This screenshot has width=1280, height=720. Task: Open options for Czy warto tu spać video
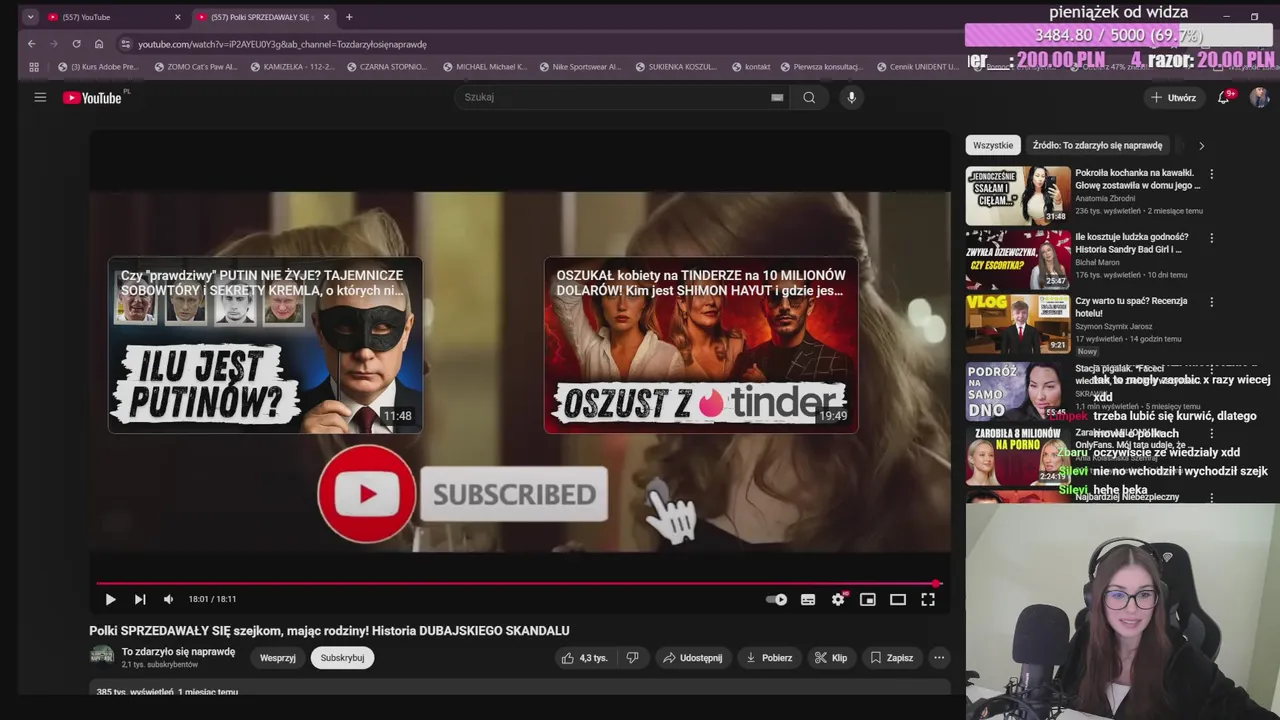tap(1211, 302)
